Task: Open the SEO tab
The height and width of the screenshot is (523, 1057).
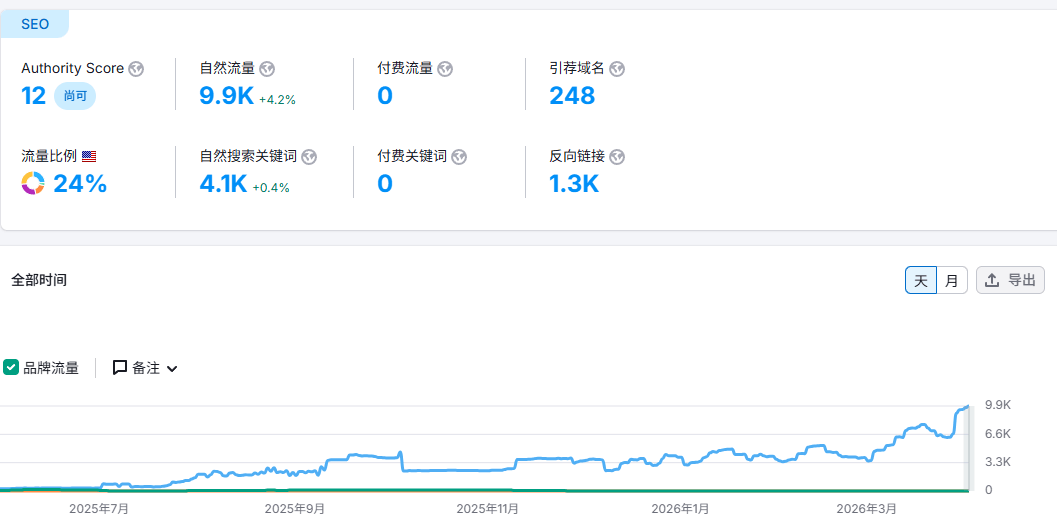Action: [x=35, y=24]
